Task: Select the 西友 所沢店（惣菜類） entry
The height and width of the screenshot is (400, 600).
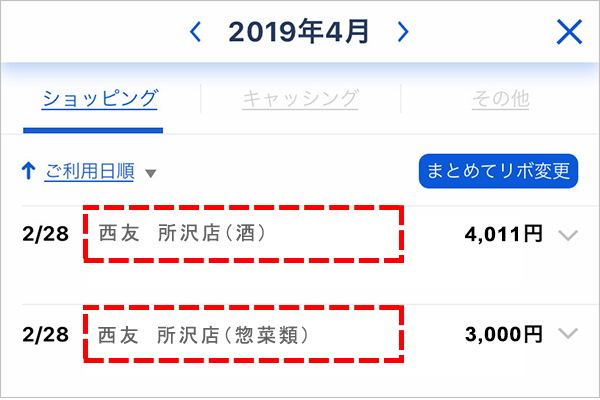Action: click(203, 335)
